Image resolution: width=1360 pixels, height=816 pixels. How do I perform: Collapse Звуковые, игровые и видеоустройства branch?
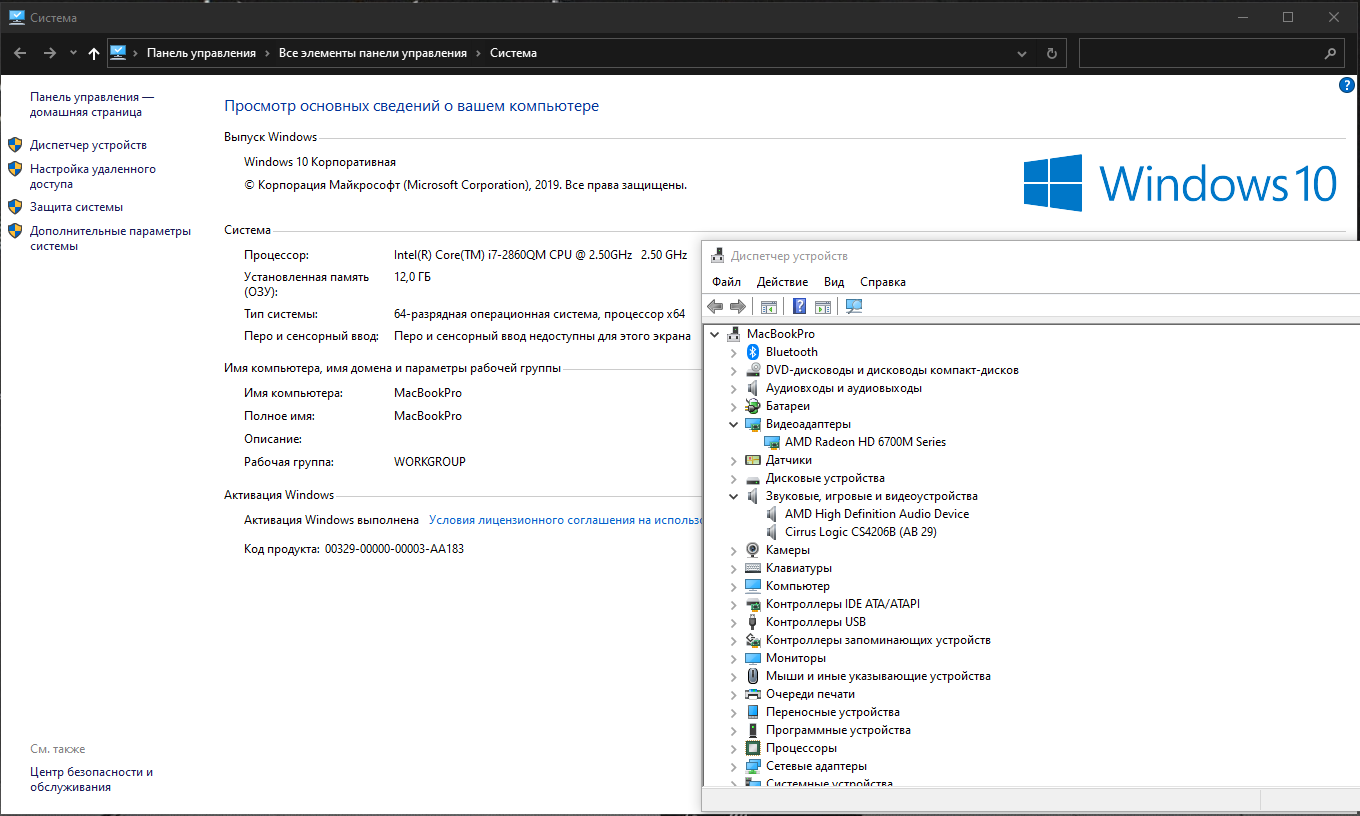[734, 496]
